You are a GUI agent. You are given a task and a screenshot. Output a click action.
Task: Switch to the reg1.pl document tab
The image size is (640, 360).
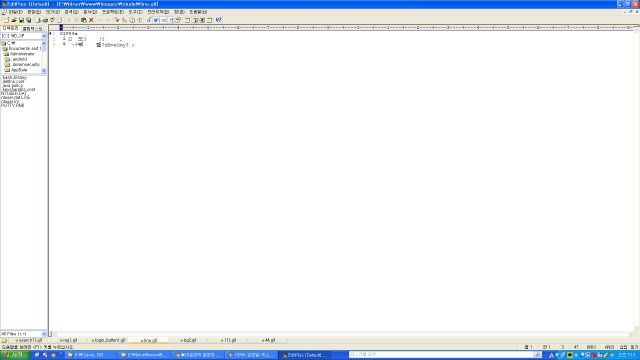68,340
